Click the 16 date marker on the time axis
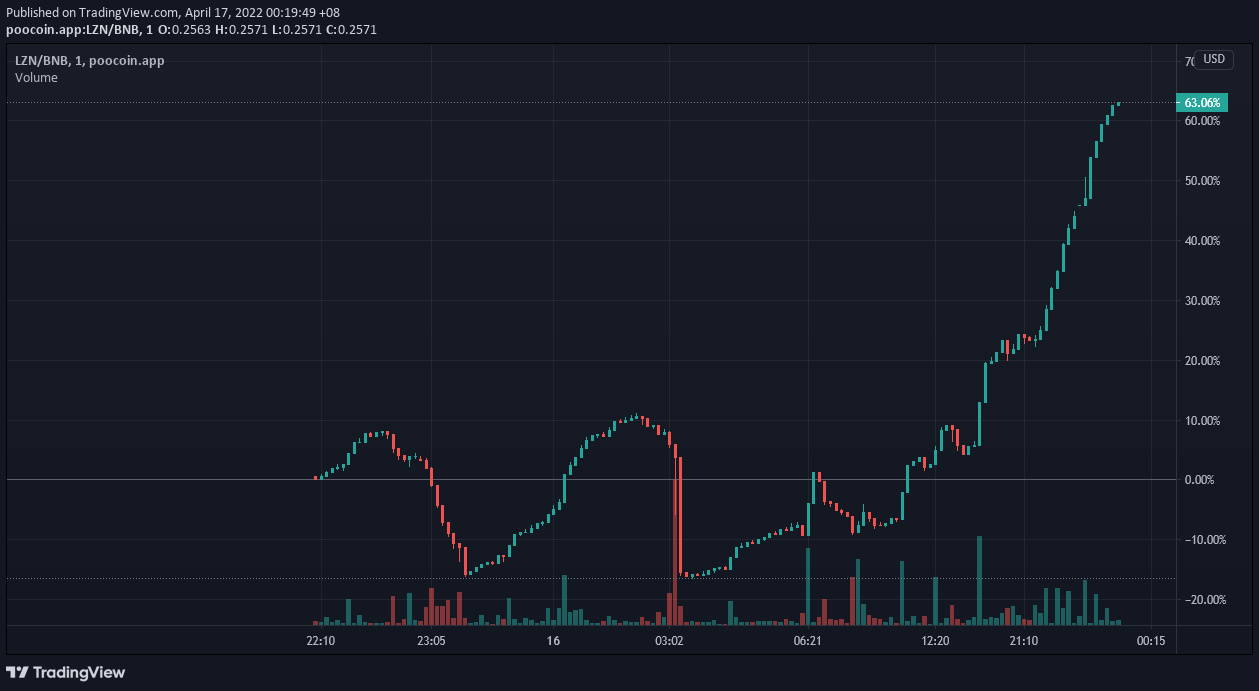The height and width of the screenshot is (691, 1259). 552,640
